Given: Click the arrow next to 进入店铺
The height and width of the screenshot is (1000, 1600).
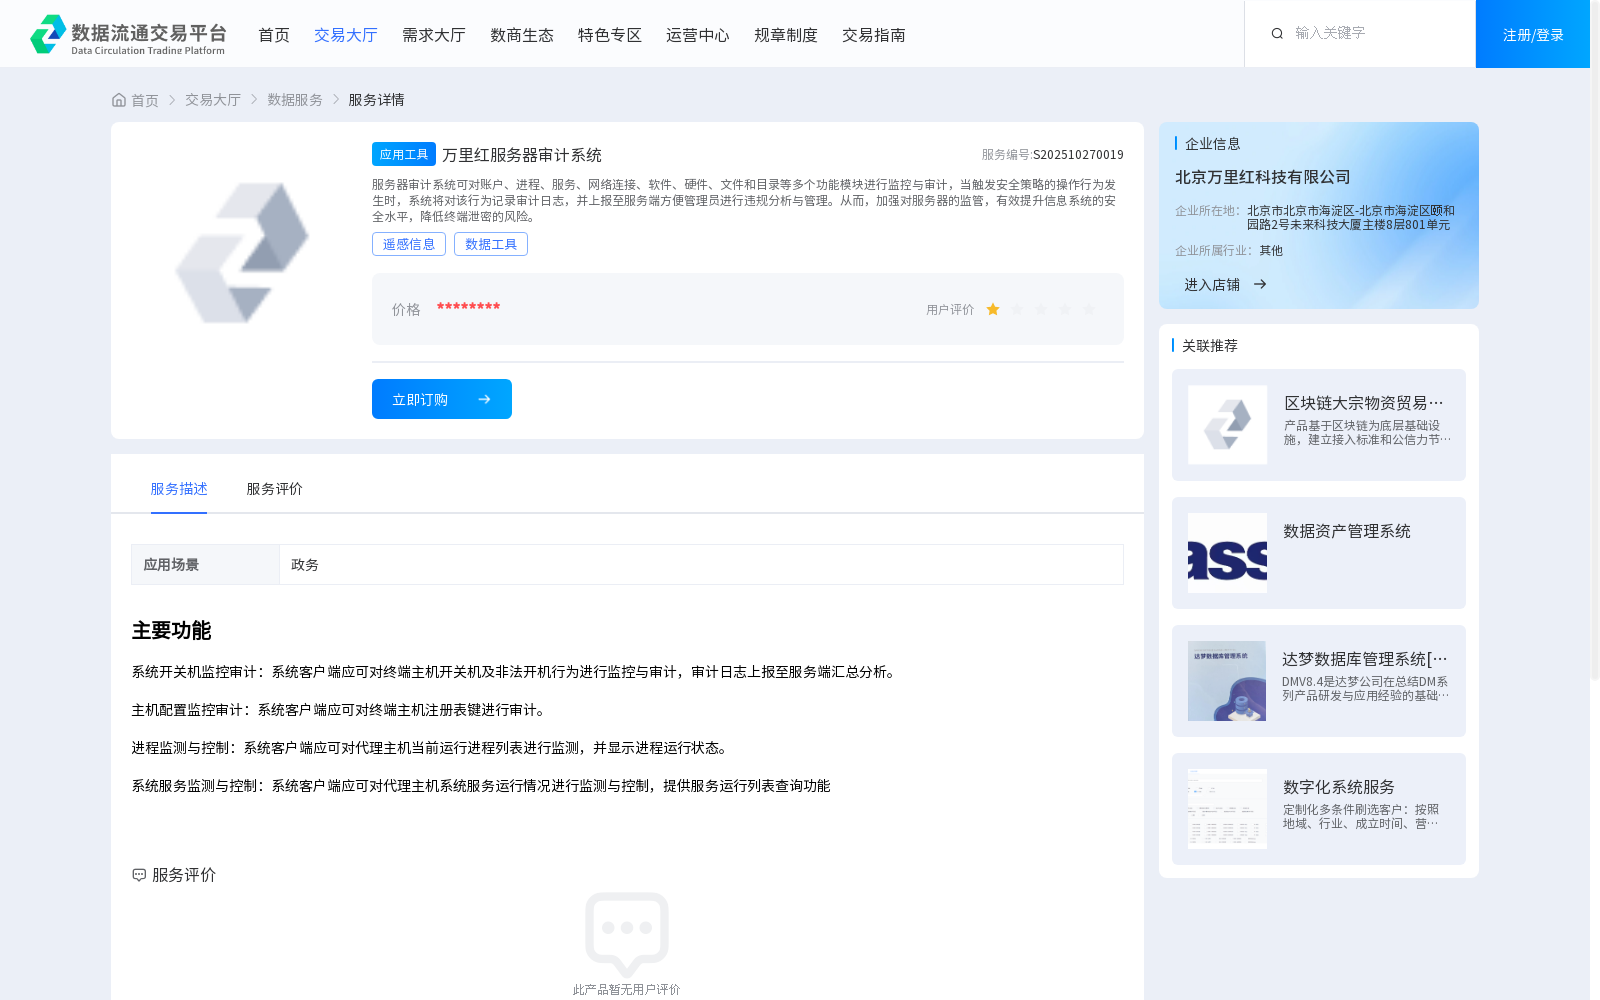Looking at the screenshot, I should (x=1260, y=284).
